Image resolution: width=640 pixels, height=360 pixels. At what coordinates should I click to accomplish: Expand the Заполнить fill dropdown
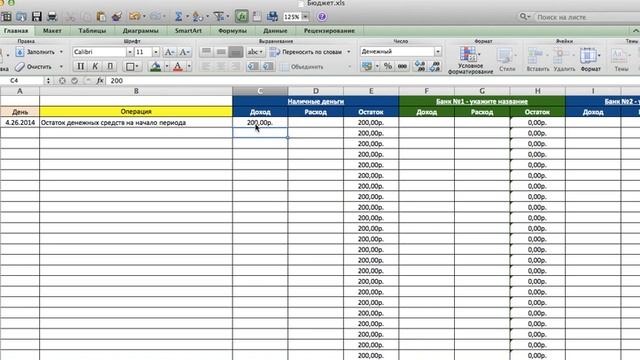(61, 52)
